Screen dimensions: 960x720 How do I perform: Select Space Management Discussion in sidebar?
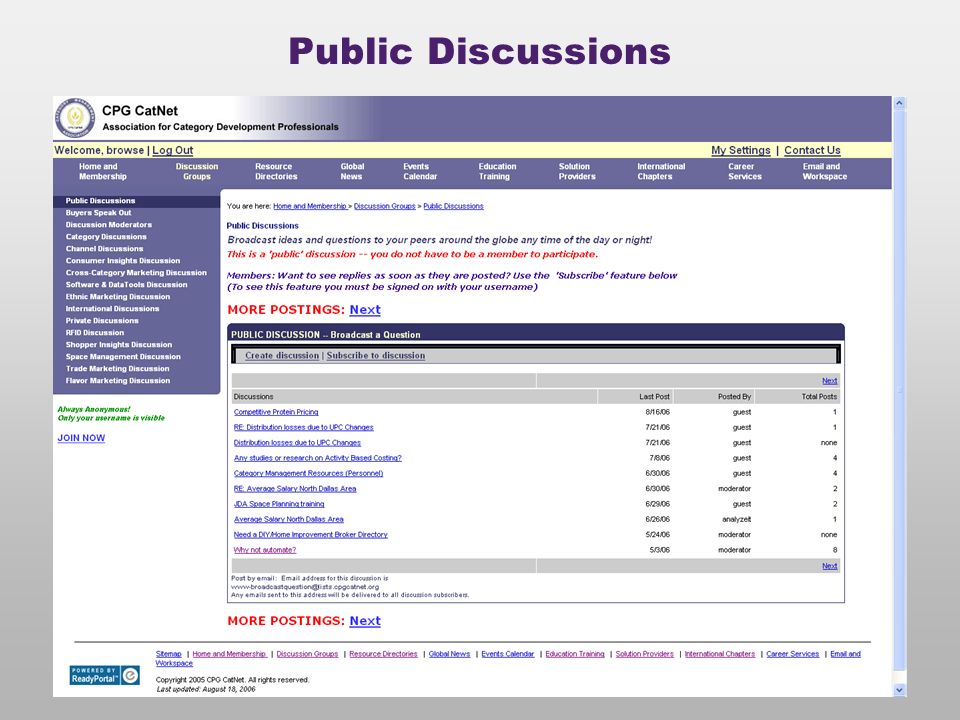tap(123, 356)
